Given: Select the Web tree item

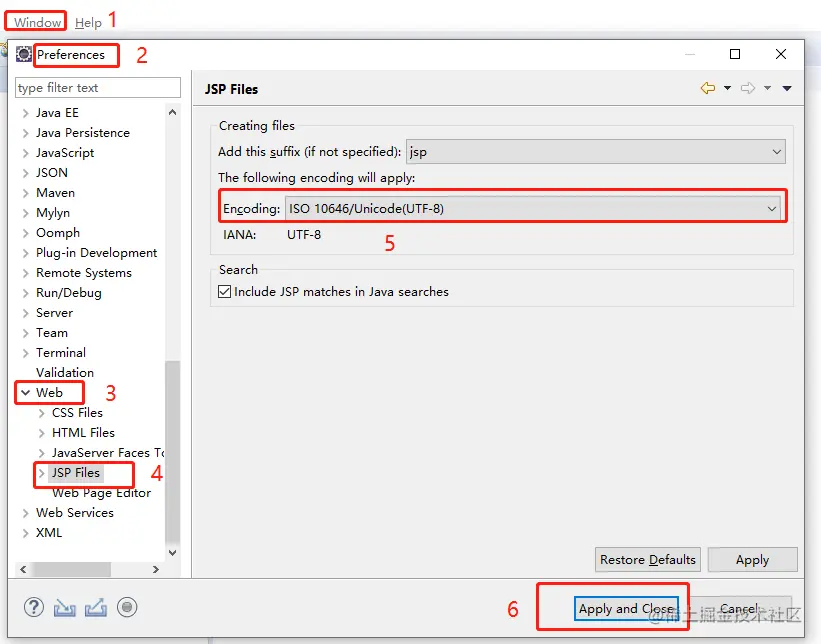Looking at the screenshot, I should tap(49, 393).
